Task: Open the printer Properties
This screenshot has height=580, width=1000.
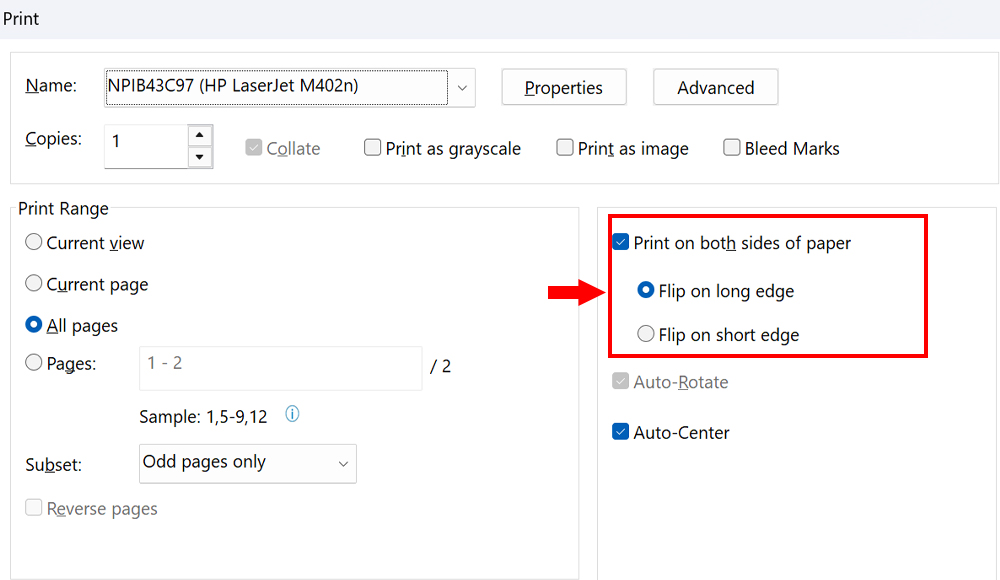Action: click(x=563, y=87)
